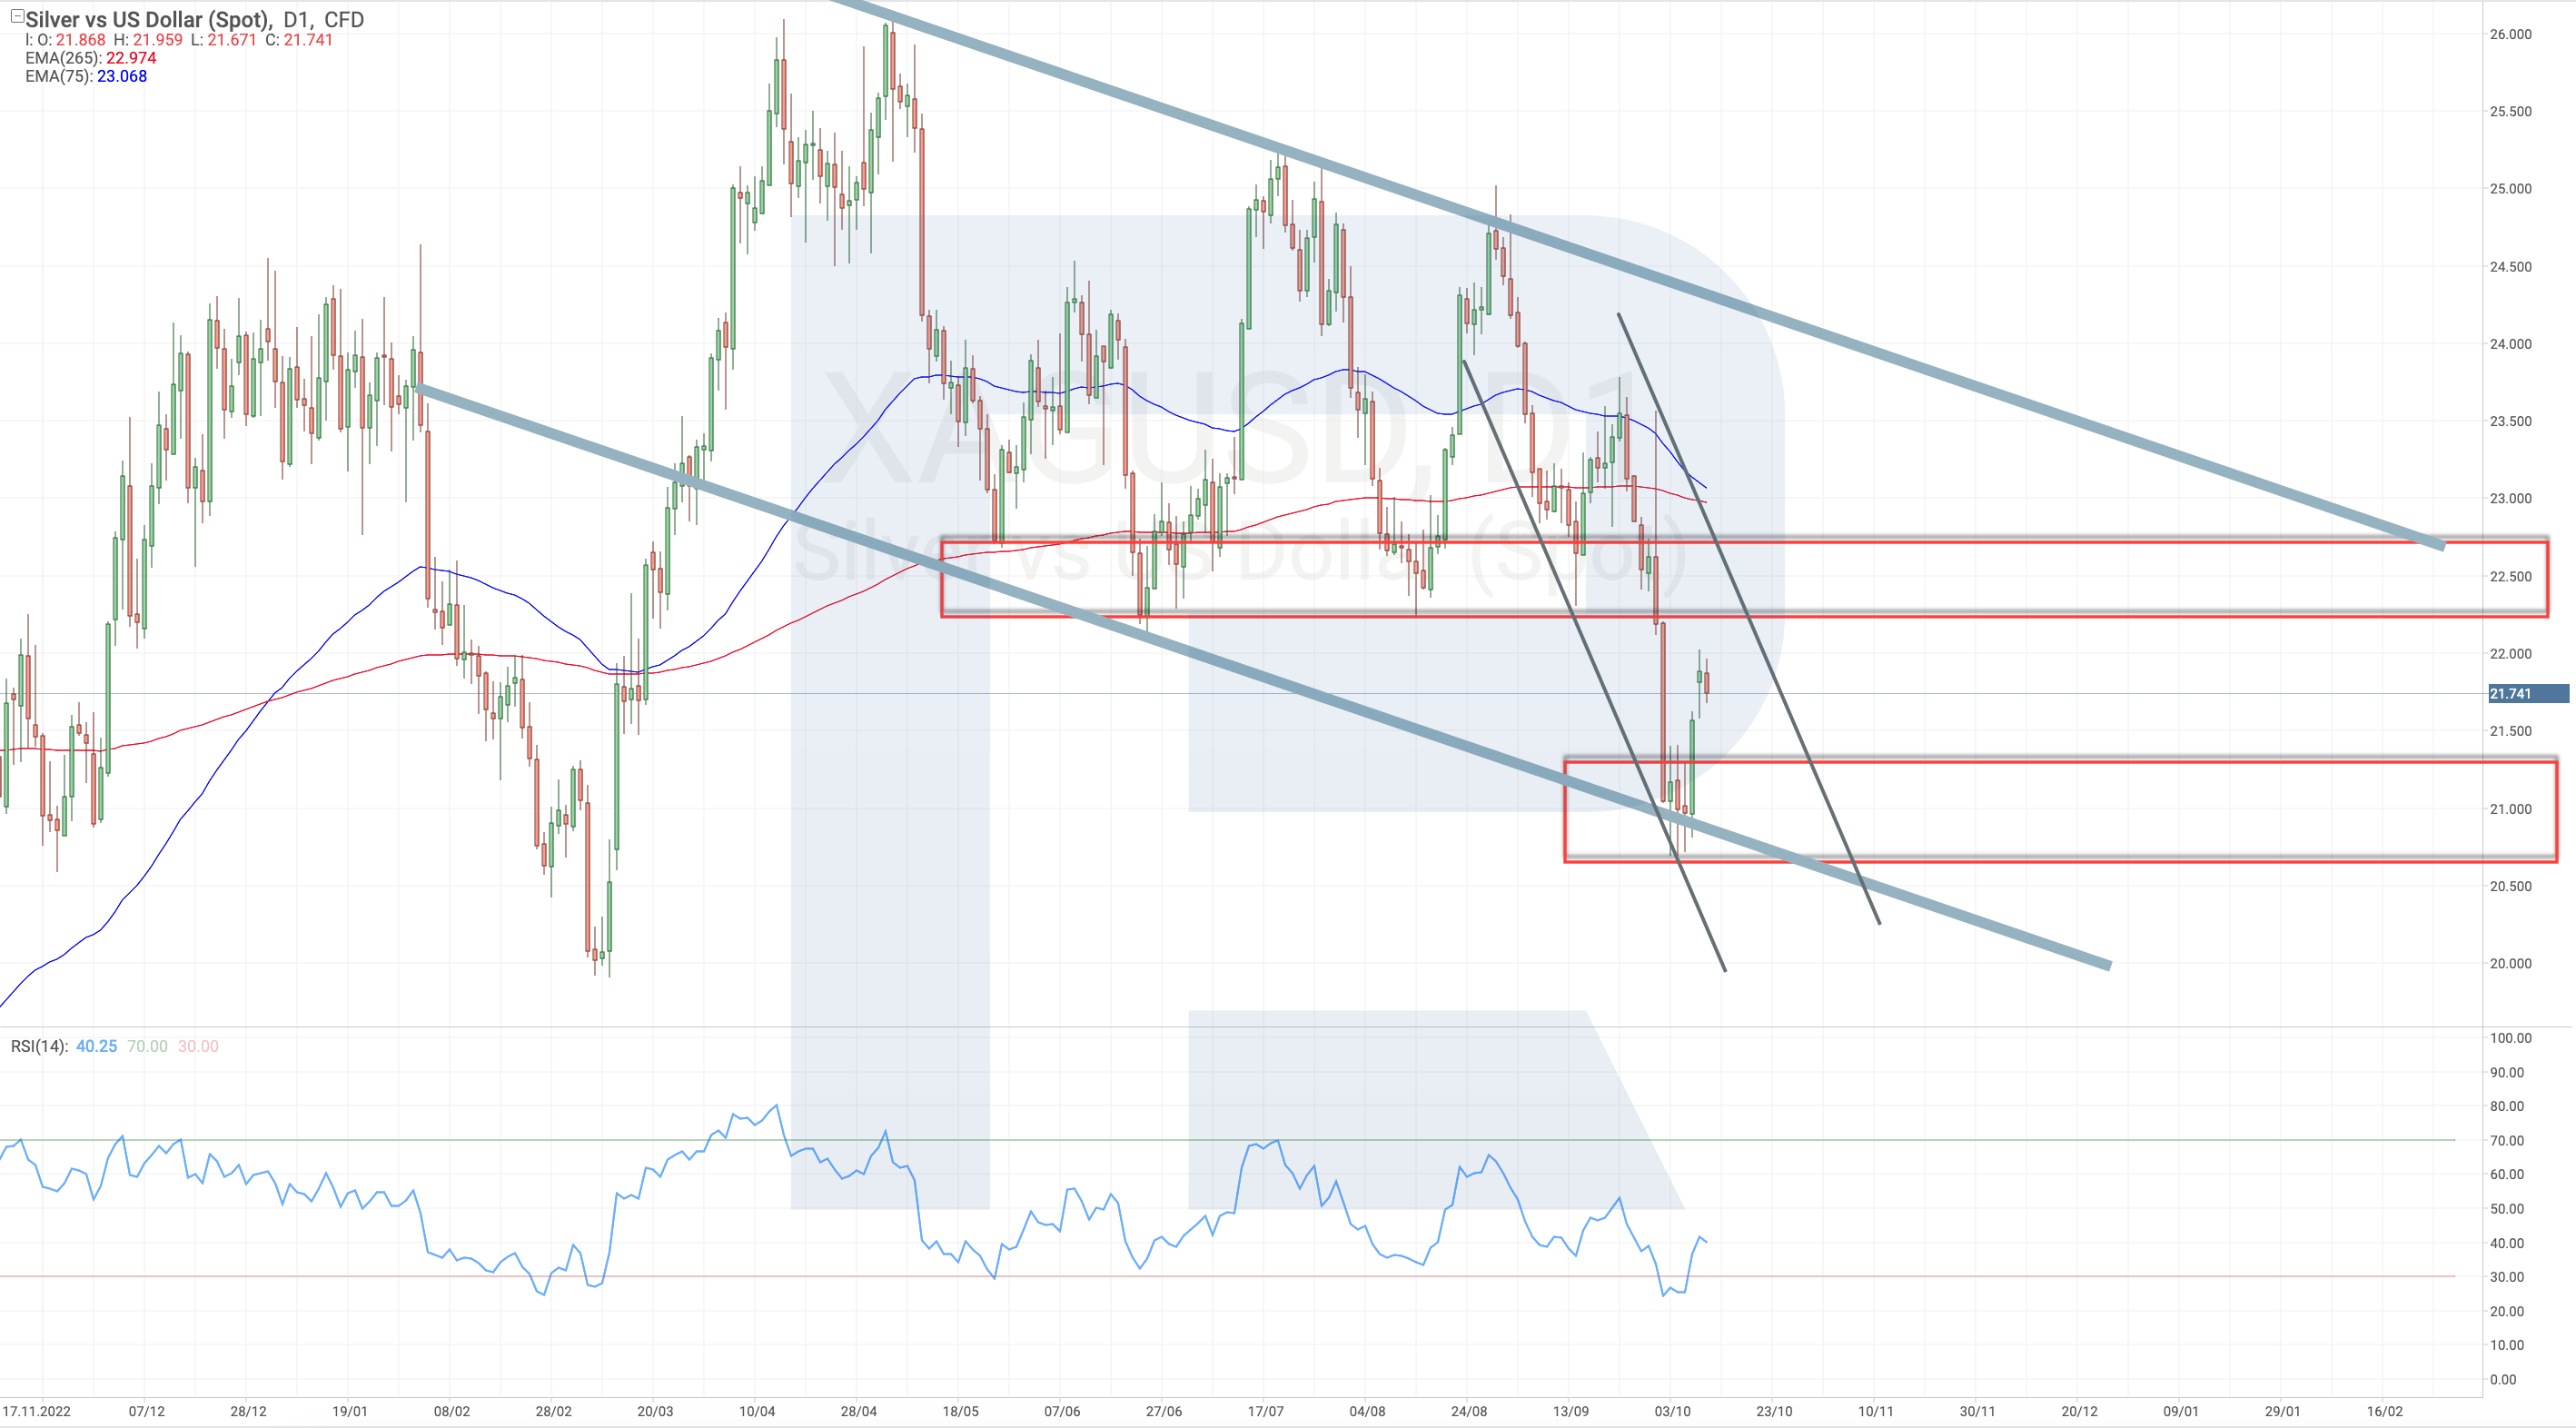Click the 13/09 date axis label
Viewport: 2576px width, 1428px height.
pyautogui.click(x=1571, y=1412)
